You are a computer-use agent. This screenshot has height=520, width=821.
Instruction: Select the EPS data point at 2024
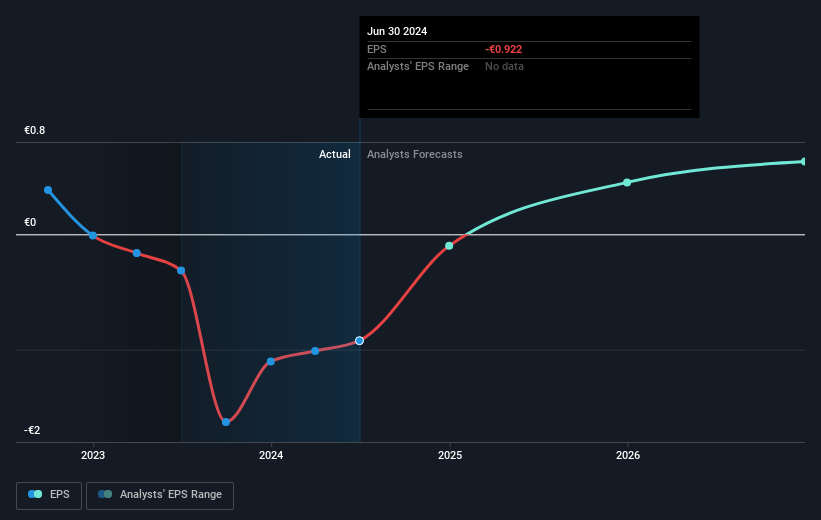(x=271, y=361)
